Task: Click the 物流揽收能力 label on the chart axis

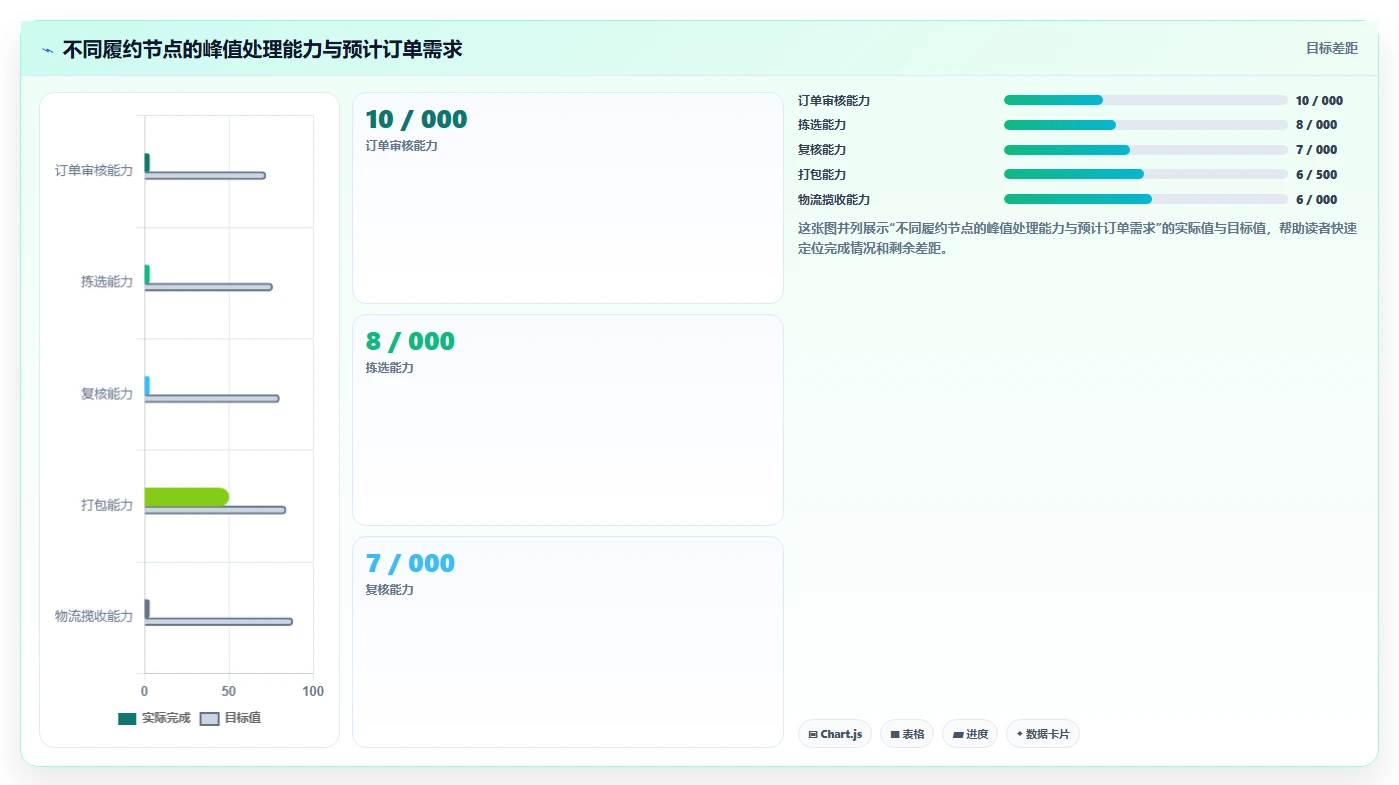Action: [94, 616]
